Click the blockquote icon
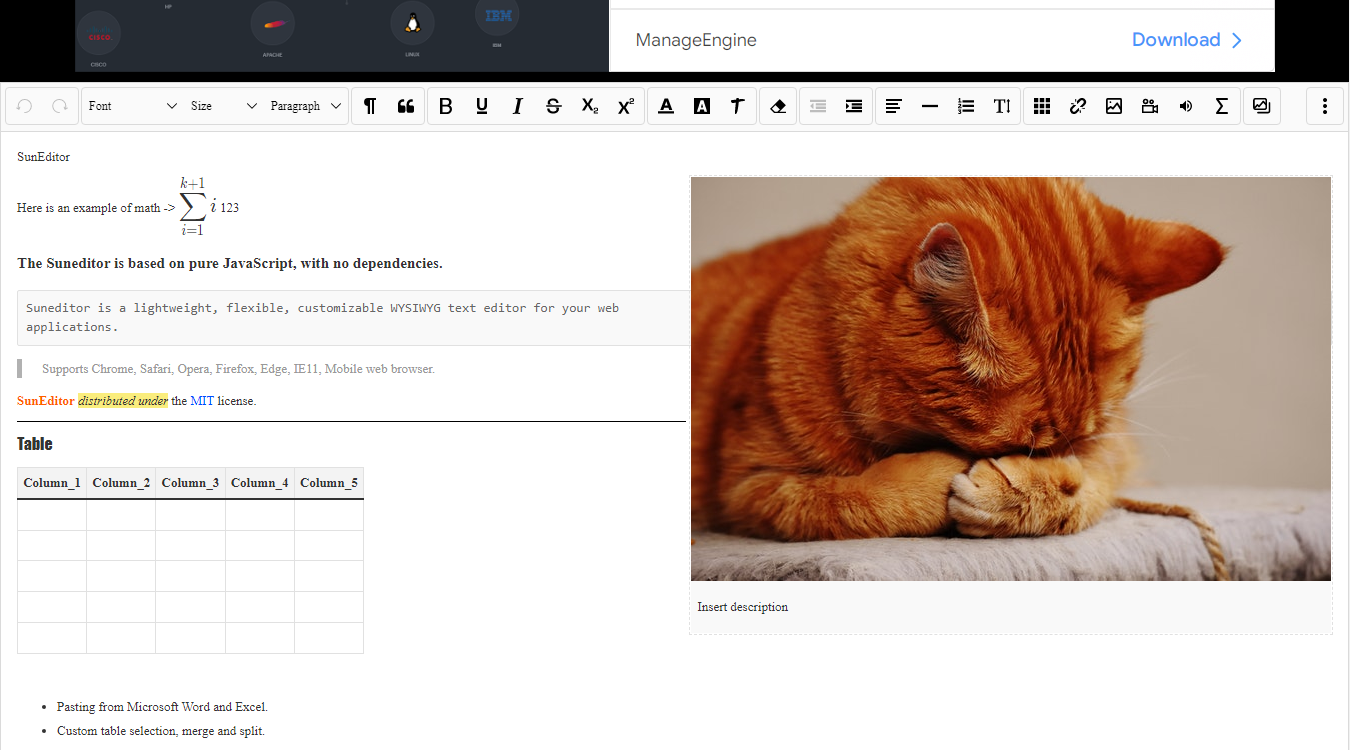 (x=406, y=106)
